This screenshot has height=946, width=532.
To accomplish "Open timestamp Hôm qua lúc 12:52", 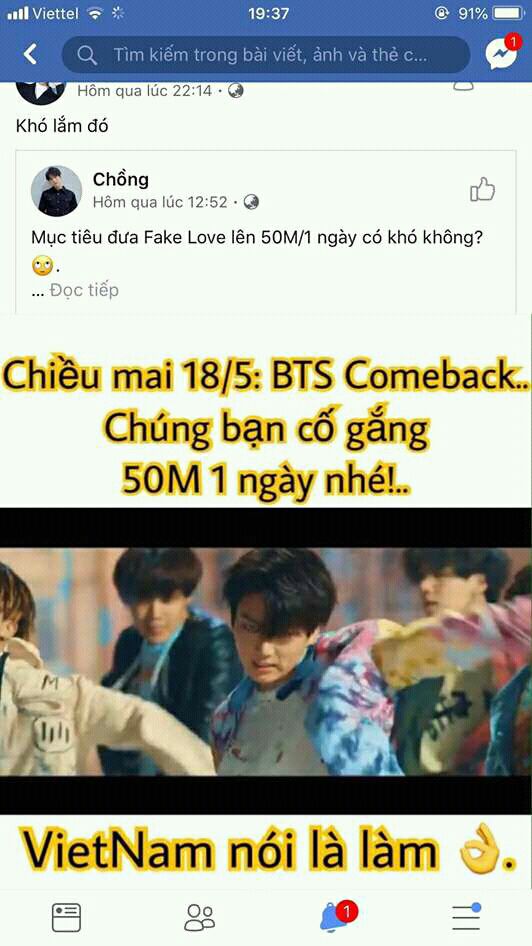I will (x=160, y=202).
